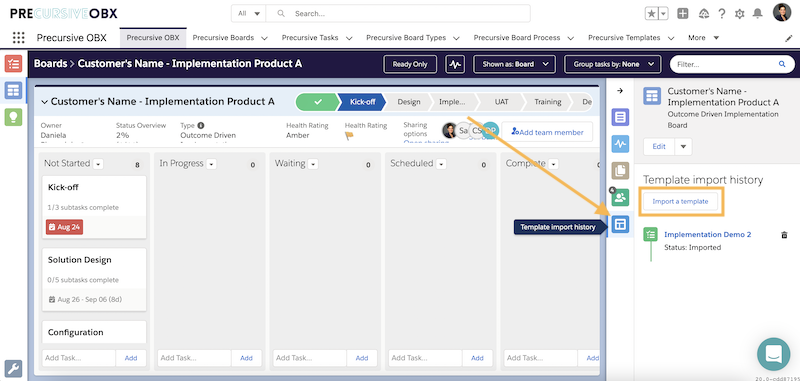800x381 pixels.
Task: Click the Boards breadcrumb link
Action: click(51, 64)
